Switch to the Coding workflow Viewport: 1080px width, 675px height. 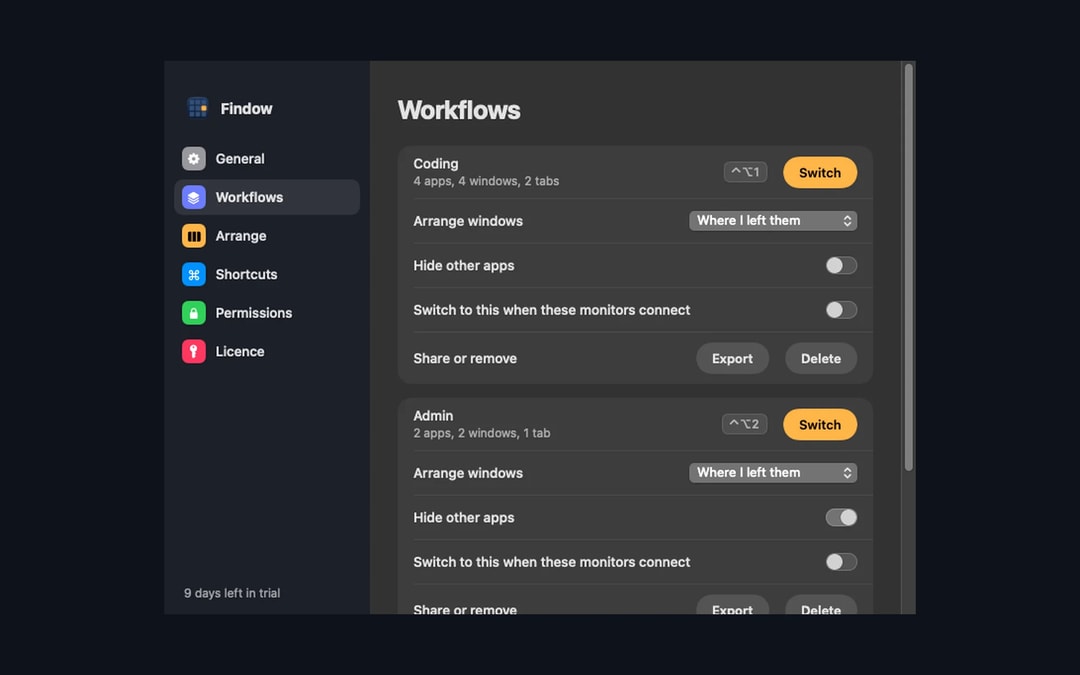click(820, 172)
